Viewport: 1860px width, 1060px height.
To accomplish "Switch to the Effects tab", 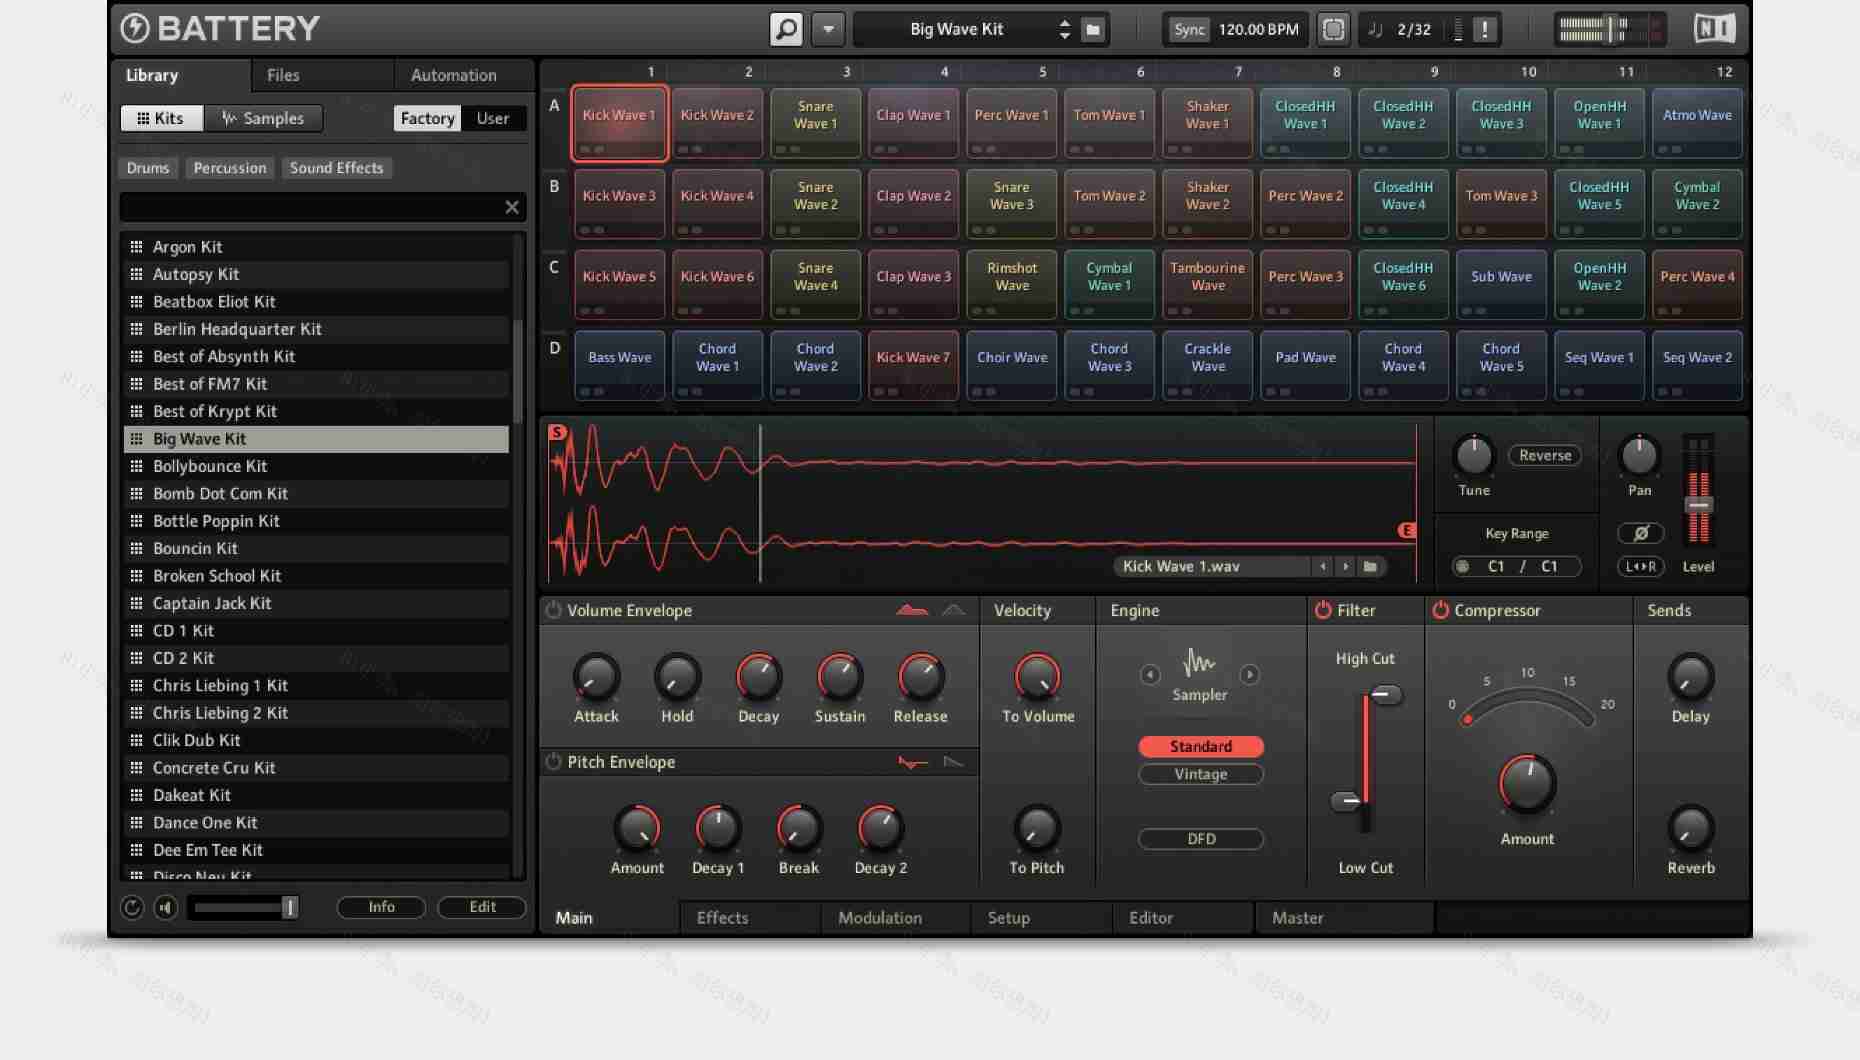I will pyautogui.click(x=722, y=917).
